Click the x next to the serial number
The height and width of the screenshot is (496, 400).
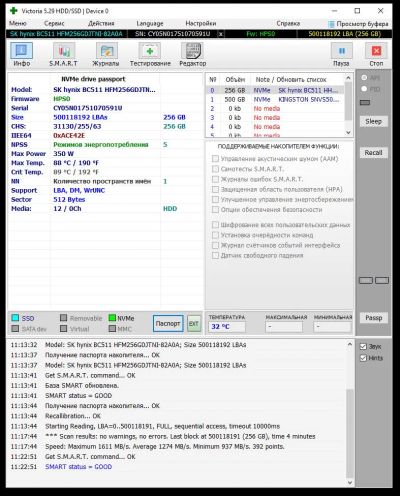[221, 34]
